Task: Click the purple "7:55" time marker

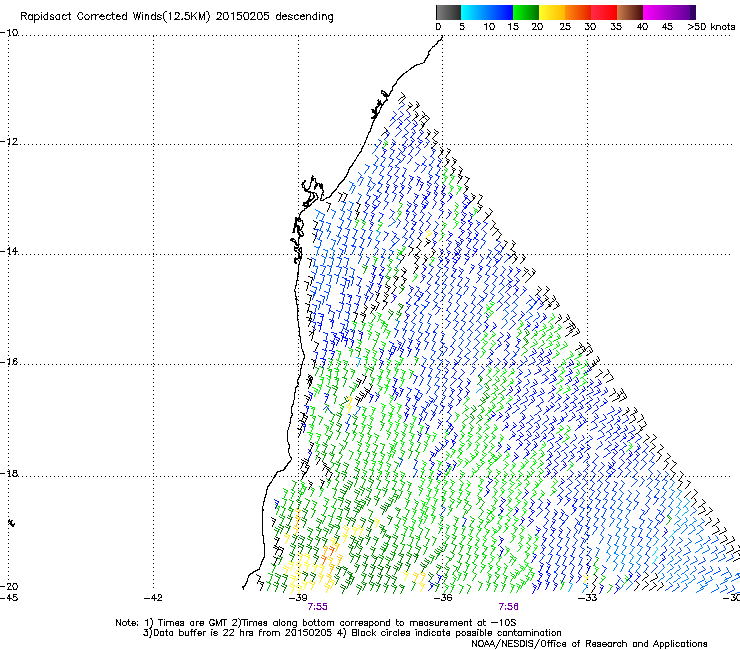Action: tap(317, 607)
